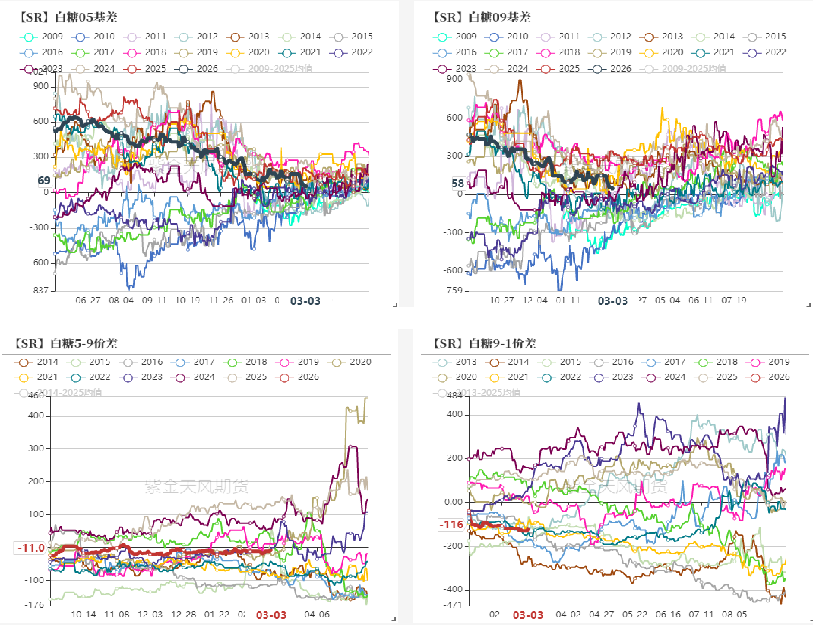Click the 2025 label in 白糖09基差 legend

(x=569, y=68)
